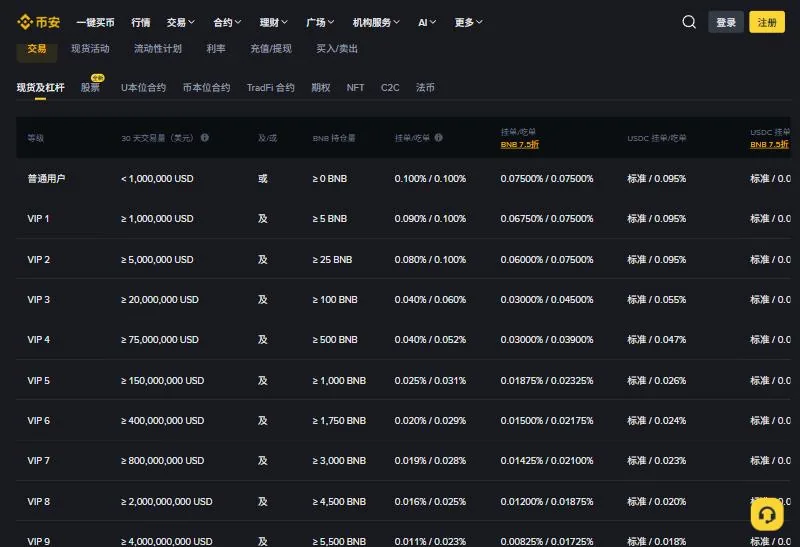Click VIP 6 row label
The image size is (800, 547).
[x=39, y=421]
